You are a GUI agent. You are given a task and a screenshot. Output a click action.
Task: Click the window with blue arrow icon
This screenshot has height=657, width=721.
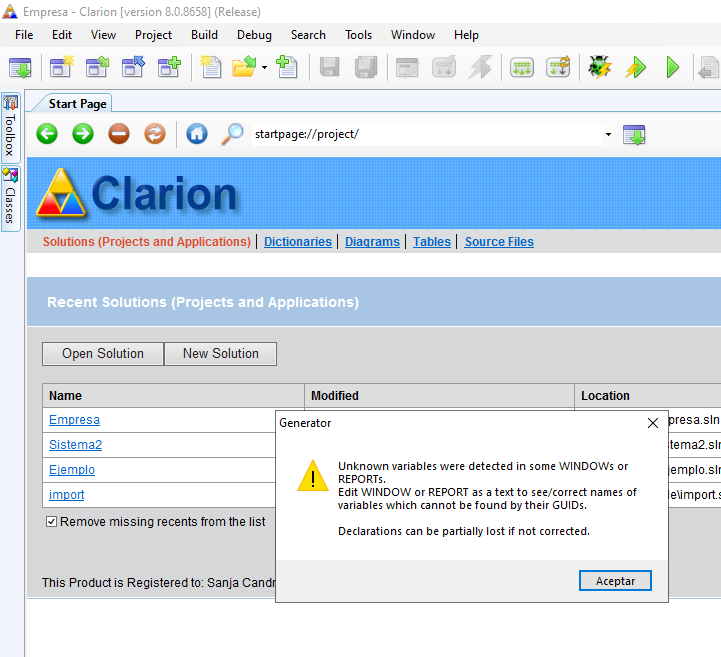click(x=133, y=67)
